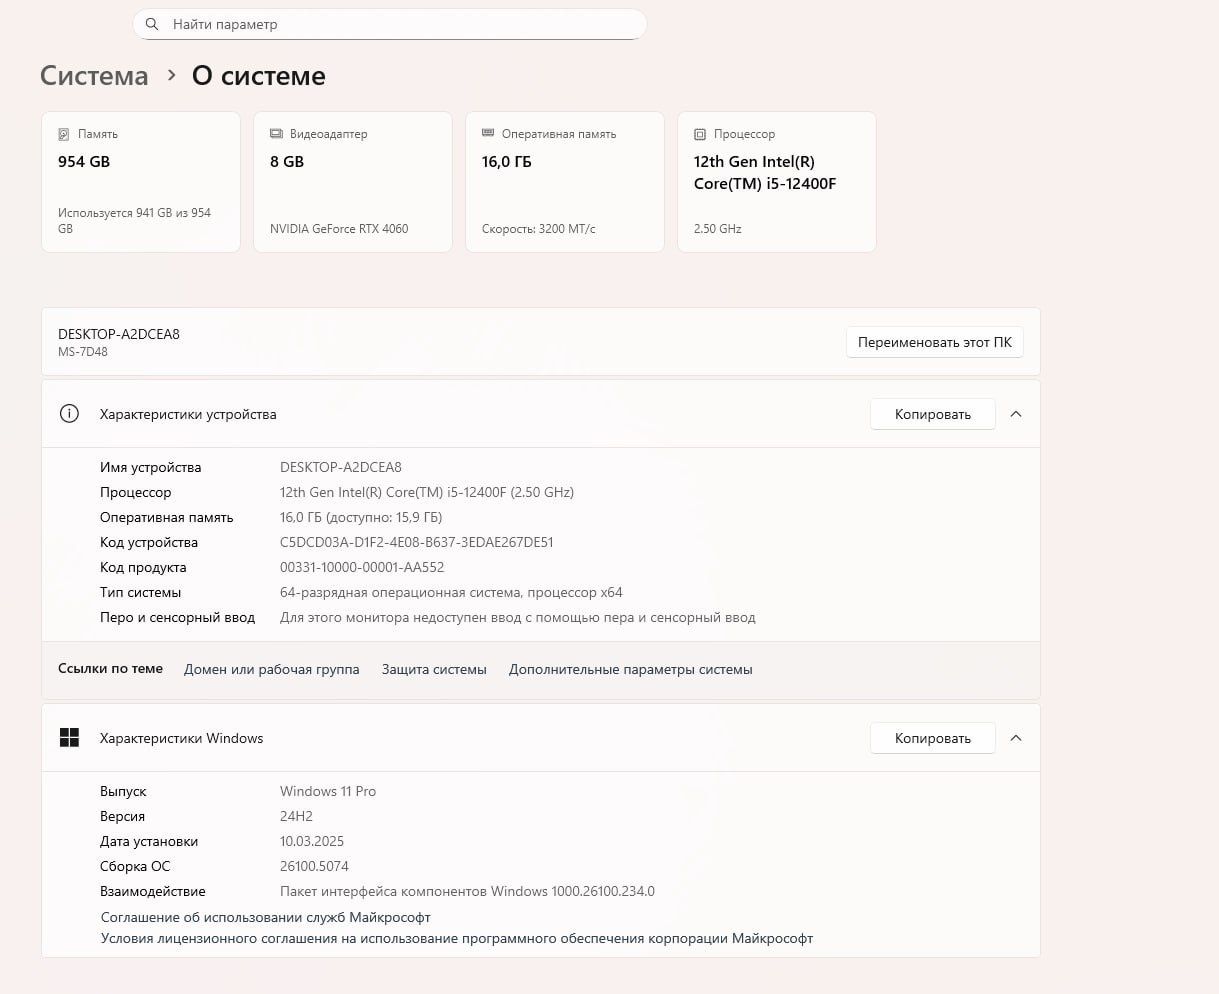This screenshot has height=994, width=1219.
Task: Open 'Дополнительные параметры системы' link
Action: click(631, 669)
